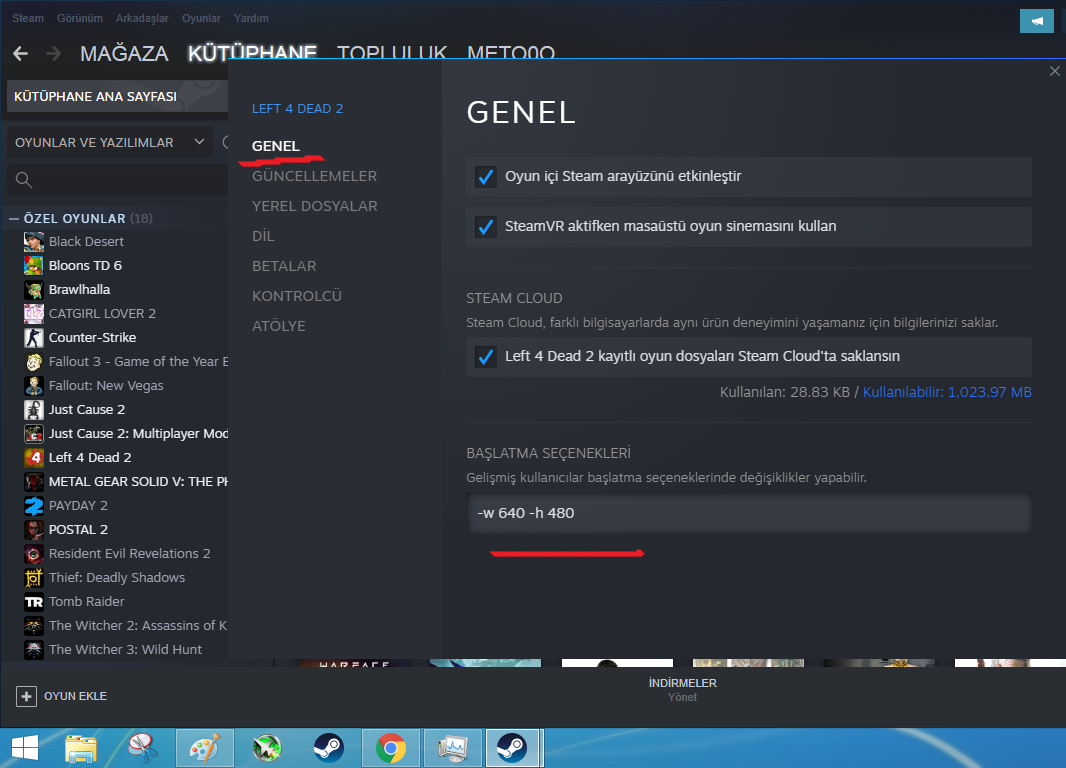Screen dimensions: 1066x768
Task: Click the Left 4 Dead 2 game icon
Action: [33, 457]
